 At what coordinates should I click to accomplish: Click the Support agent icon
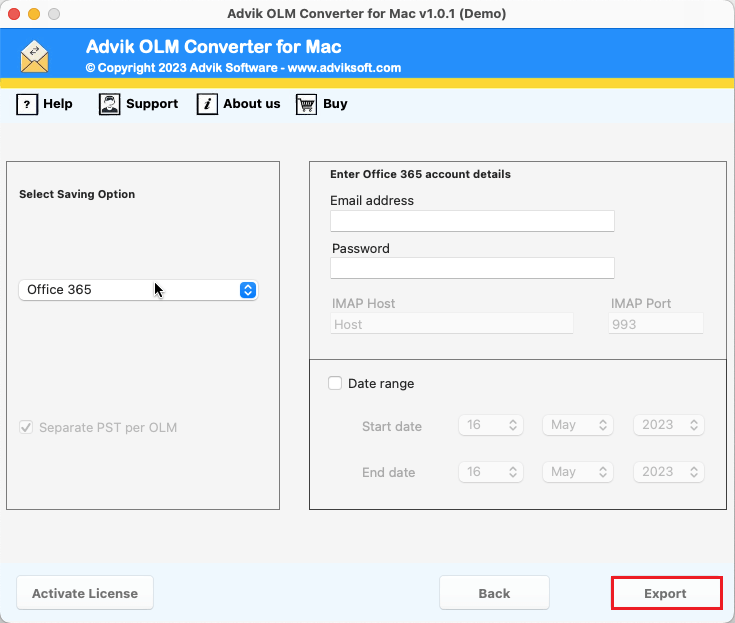tap(109, 104)
